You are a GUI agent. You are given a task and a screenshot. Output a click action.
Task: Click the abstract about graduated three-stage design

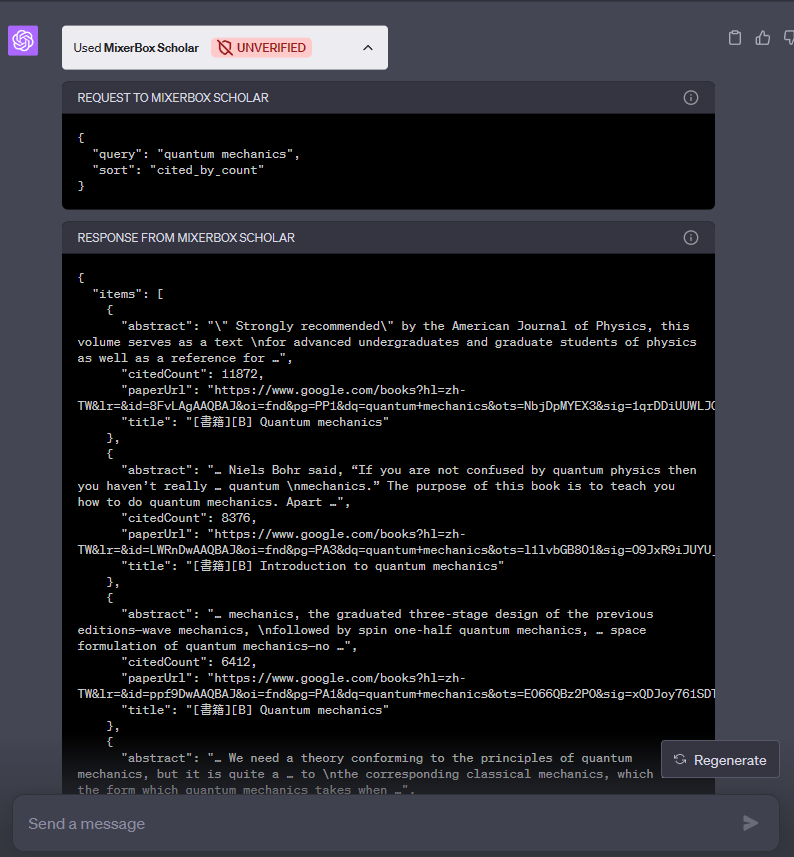coord(365,630)
